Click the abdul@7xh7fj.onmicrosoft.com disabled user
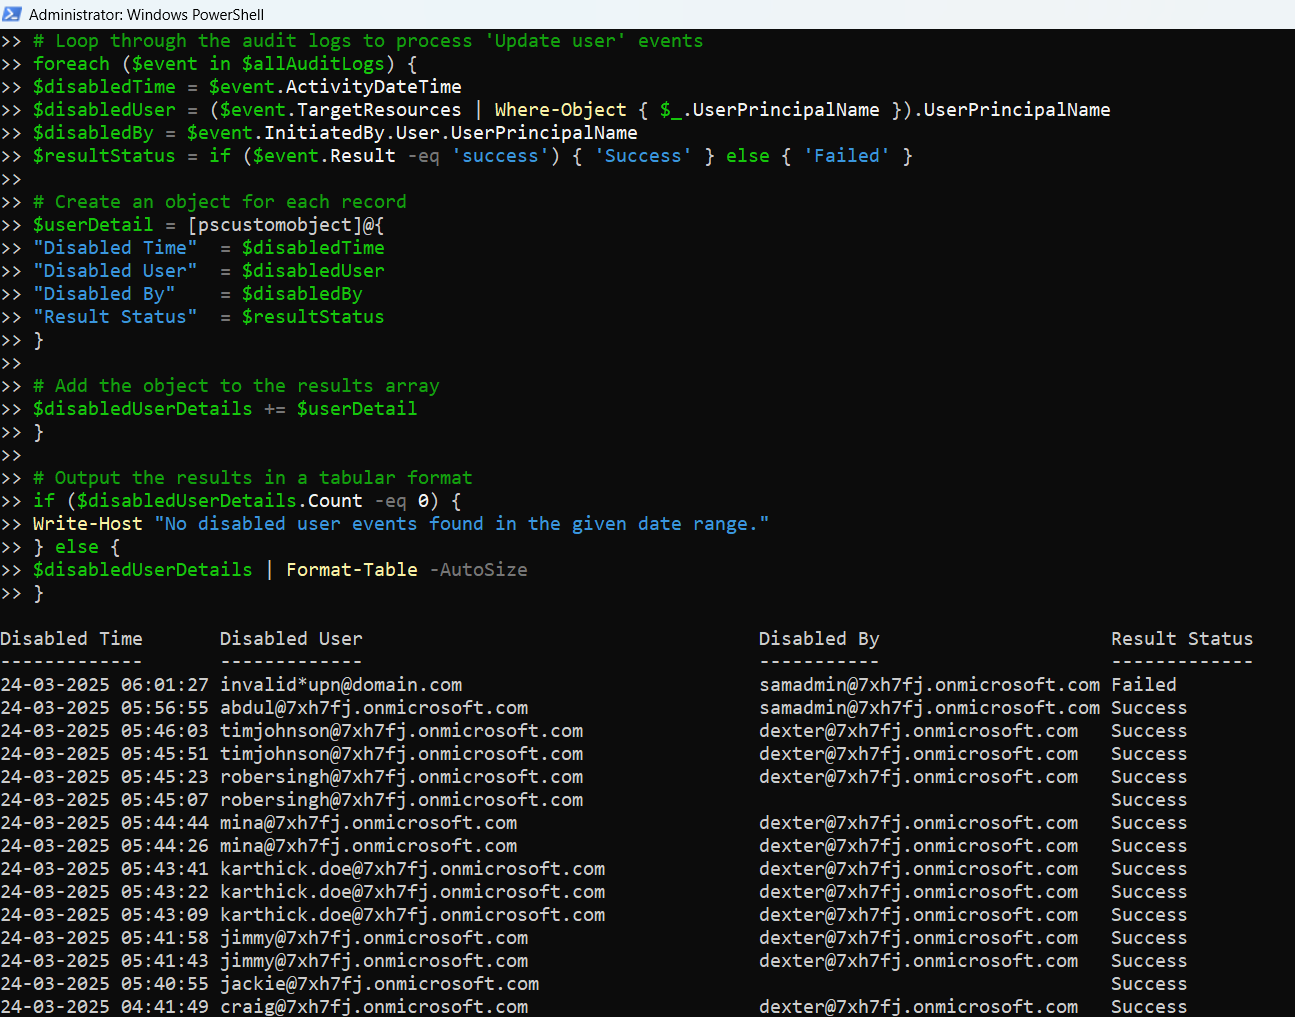This screenshot has width=1295, height=1017. tap(374, 708)
